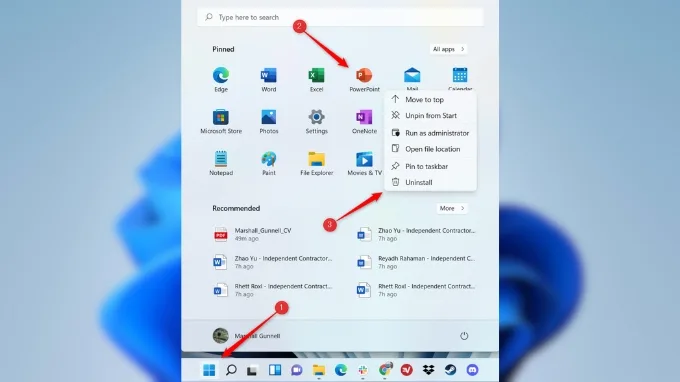Open Teams Chat on the taskbar
The width and height of the screenshot is (680, 382).
point(297,370)
